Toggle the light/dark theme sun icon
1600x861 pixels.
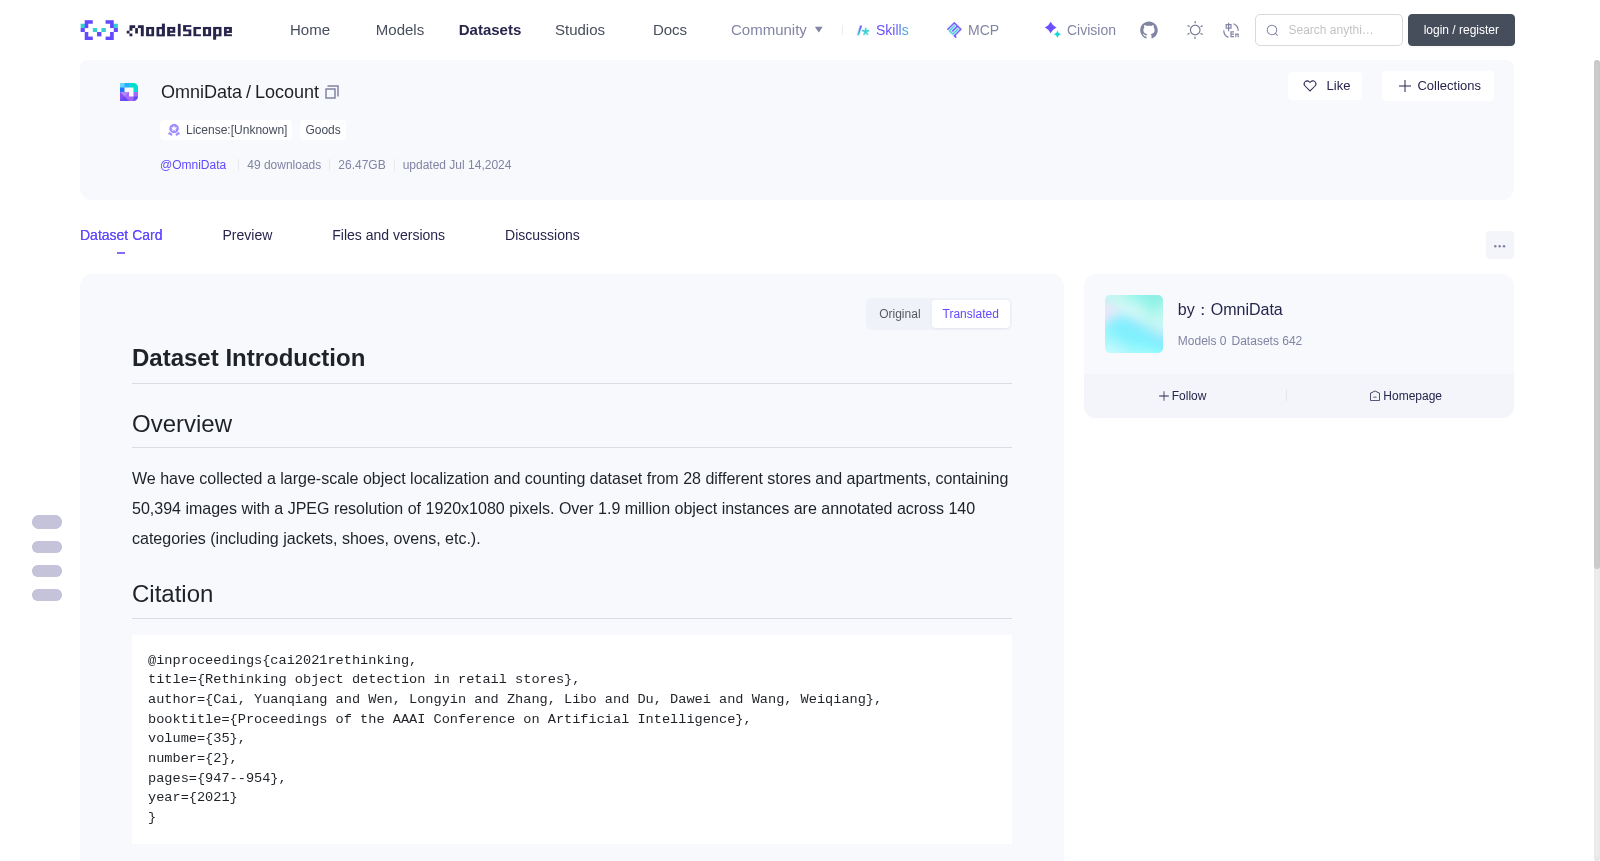(1195, 30)
